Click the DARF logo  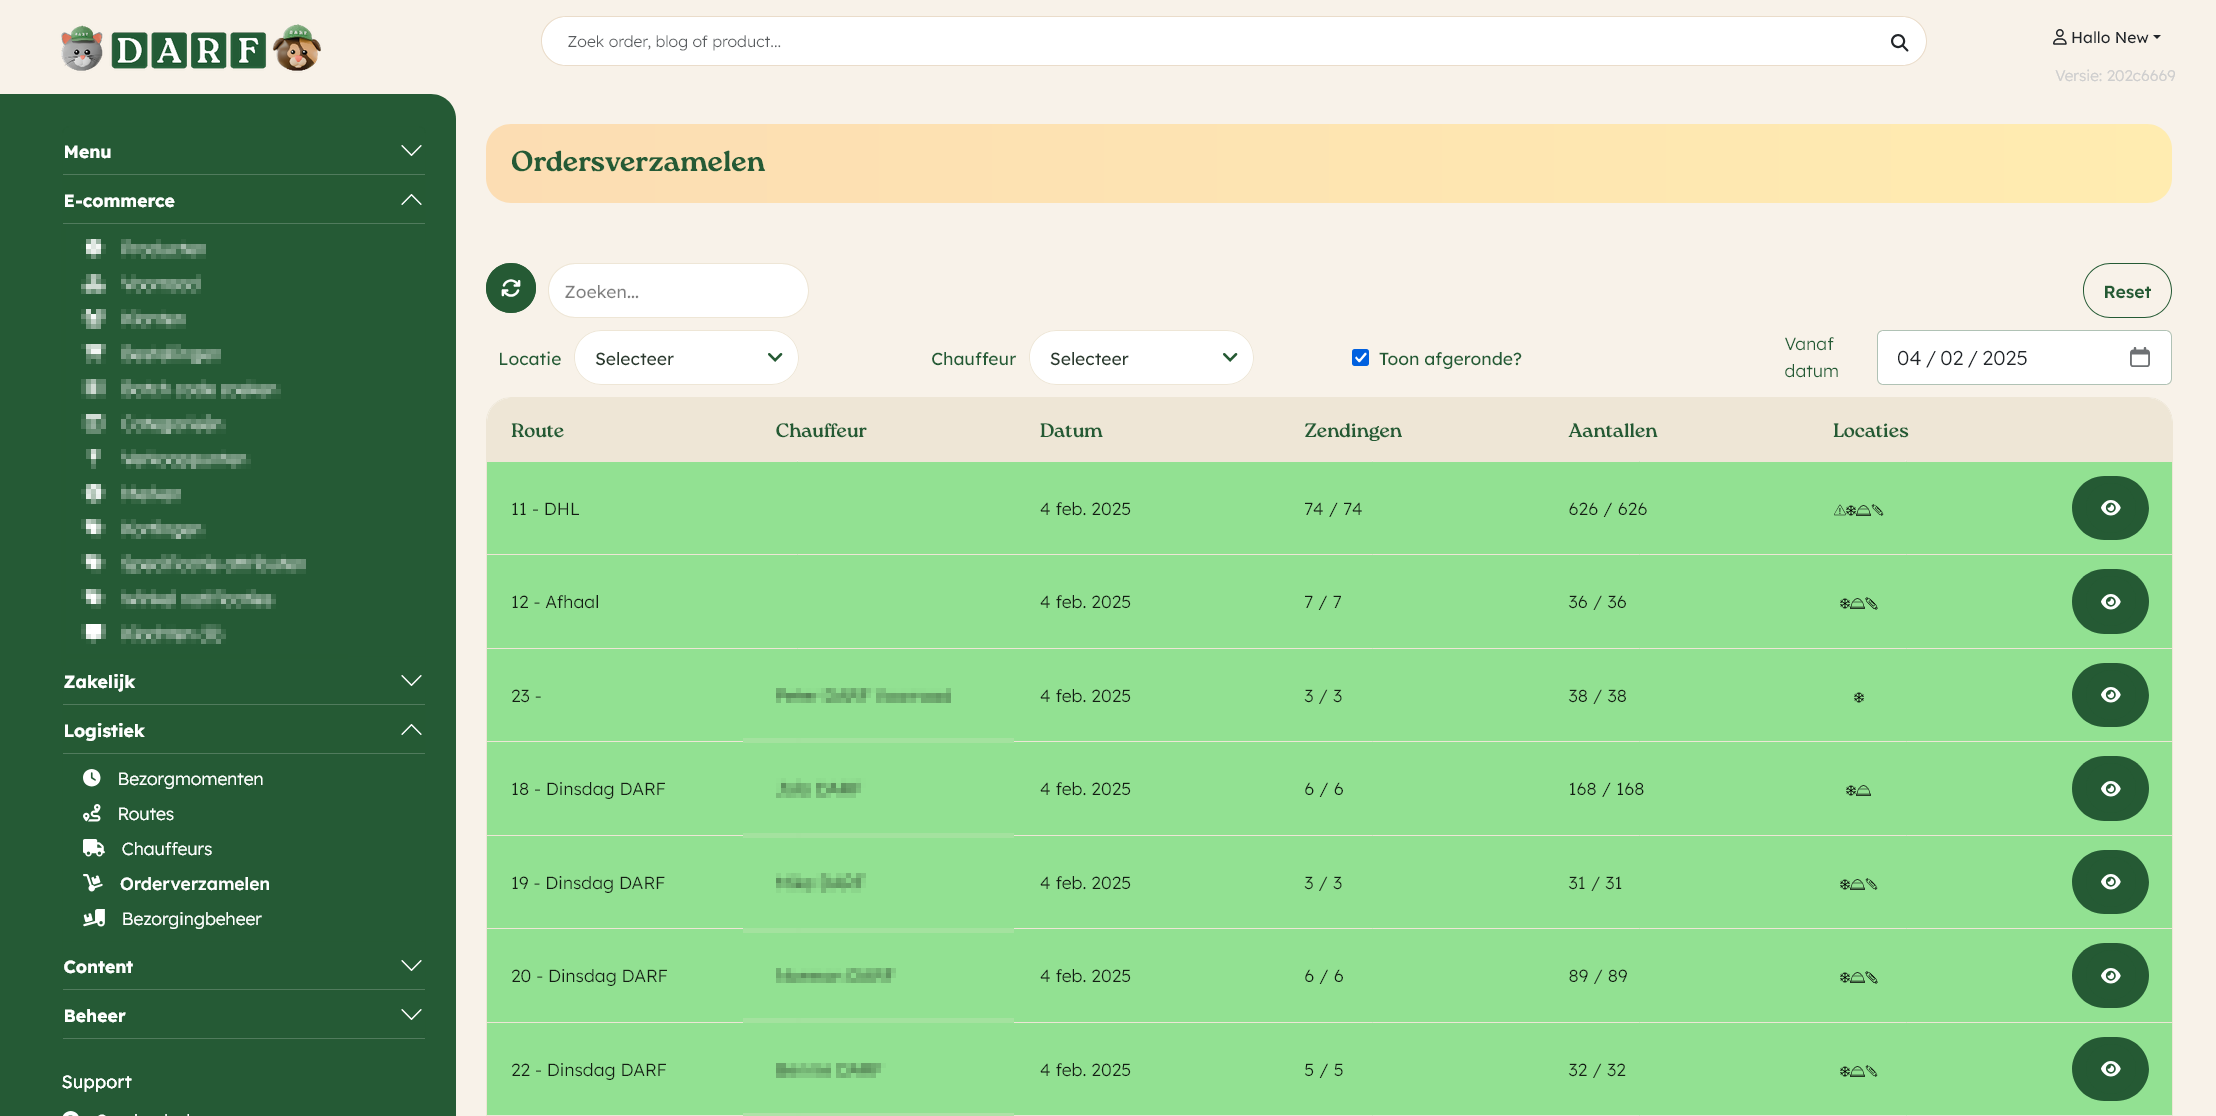click(190, 49)
